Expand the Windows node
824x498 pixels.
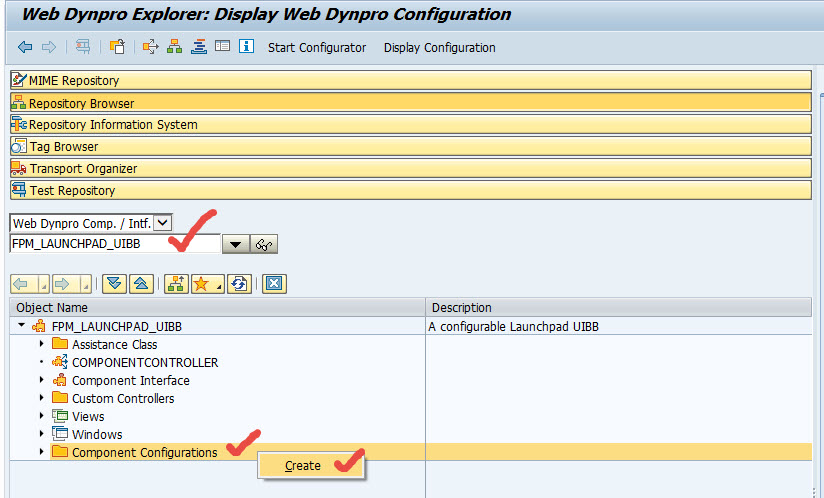[x=42, y=434]
